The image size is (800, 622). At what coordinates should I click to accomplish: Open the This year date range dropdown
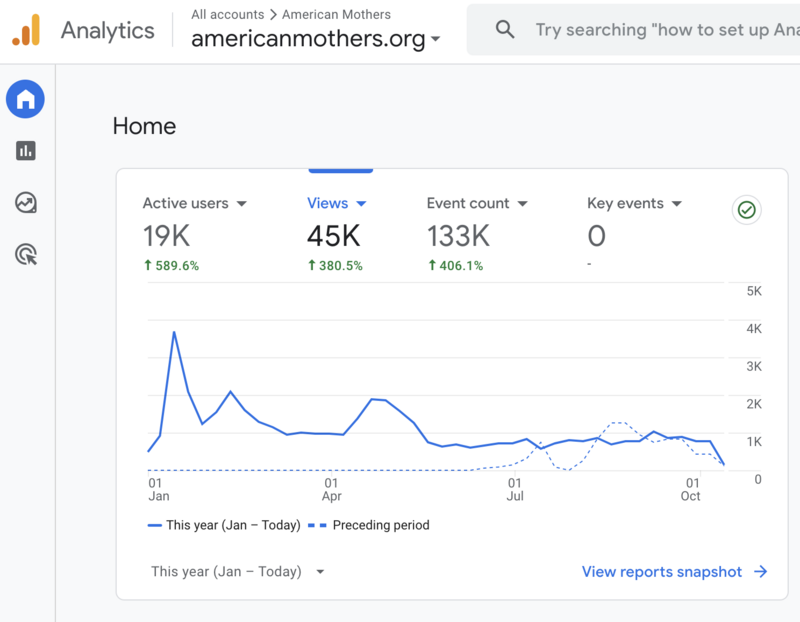[238, 571]
